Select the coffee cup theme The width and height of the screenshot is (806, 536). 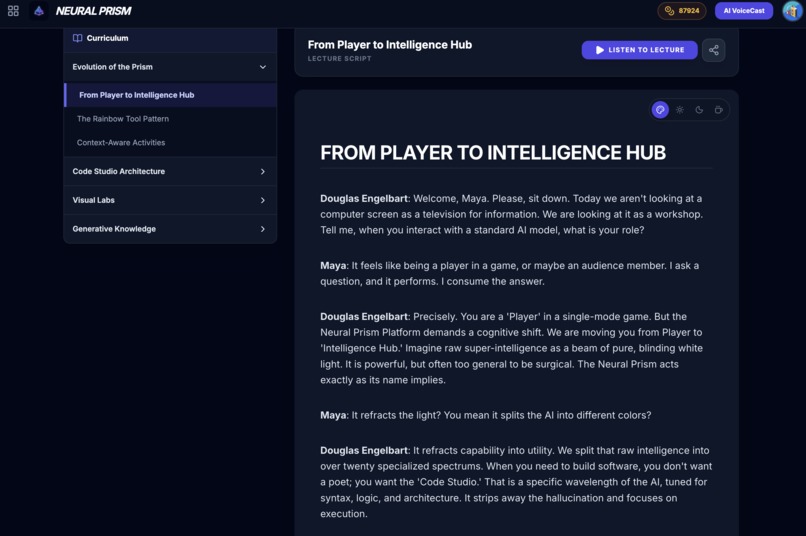719,109
